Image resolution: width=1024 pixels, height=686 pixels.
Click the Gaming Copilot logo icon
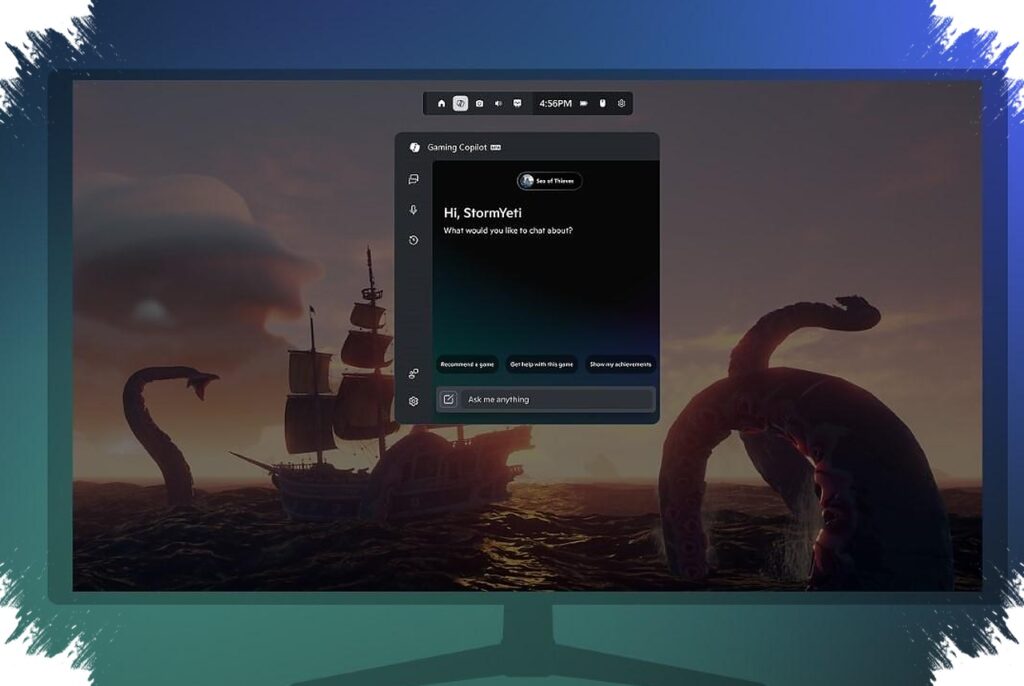414,148
